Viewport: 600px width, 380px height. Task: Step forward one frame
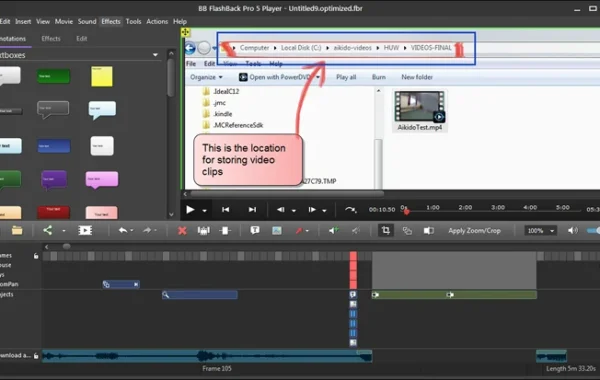pos(312,210)
